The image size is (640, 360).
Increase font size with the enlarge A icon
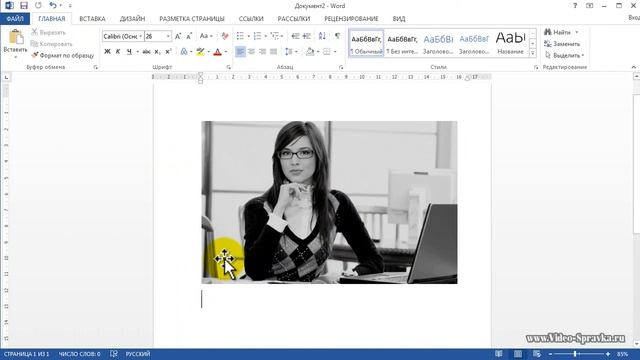pyautogui.click(x=178, y=36)
